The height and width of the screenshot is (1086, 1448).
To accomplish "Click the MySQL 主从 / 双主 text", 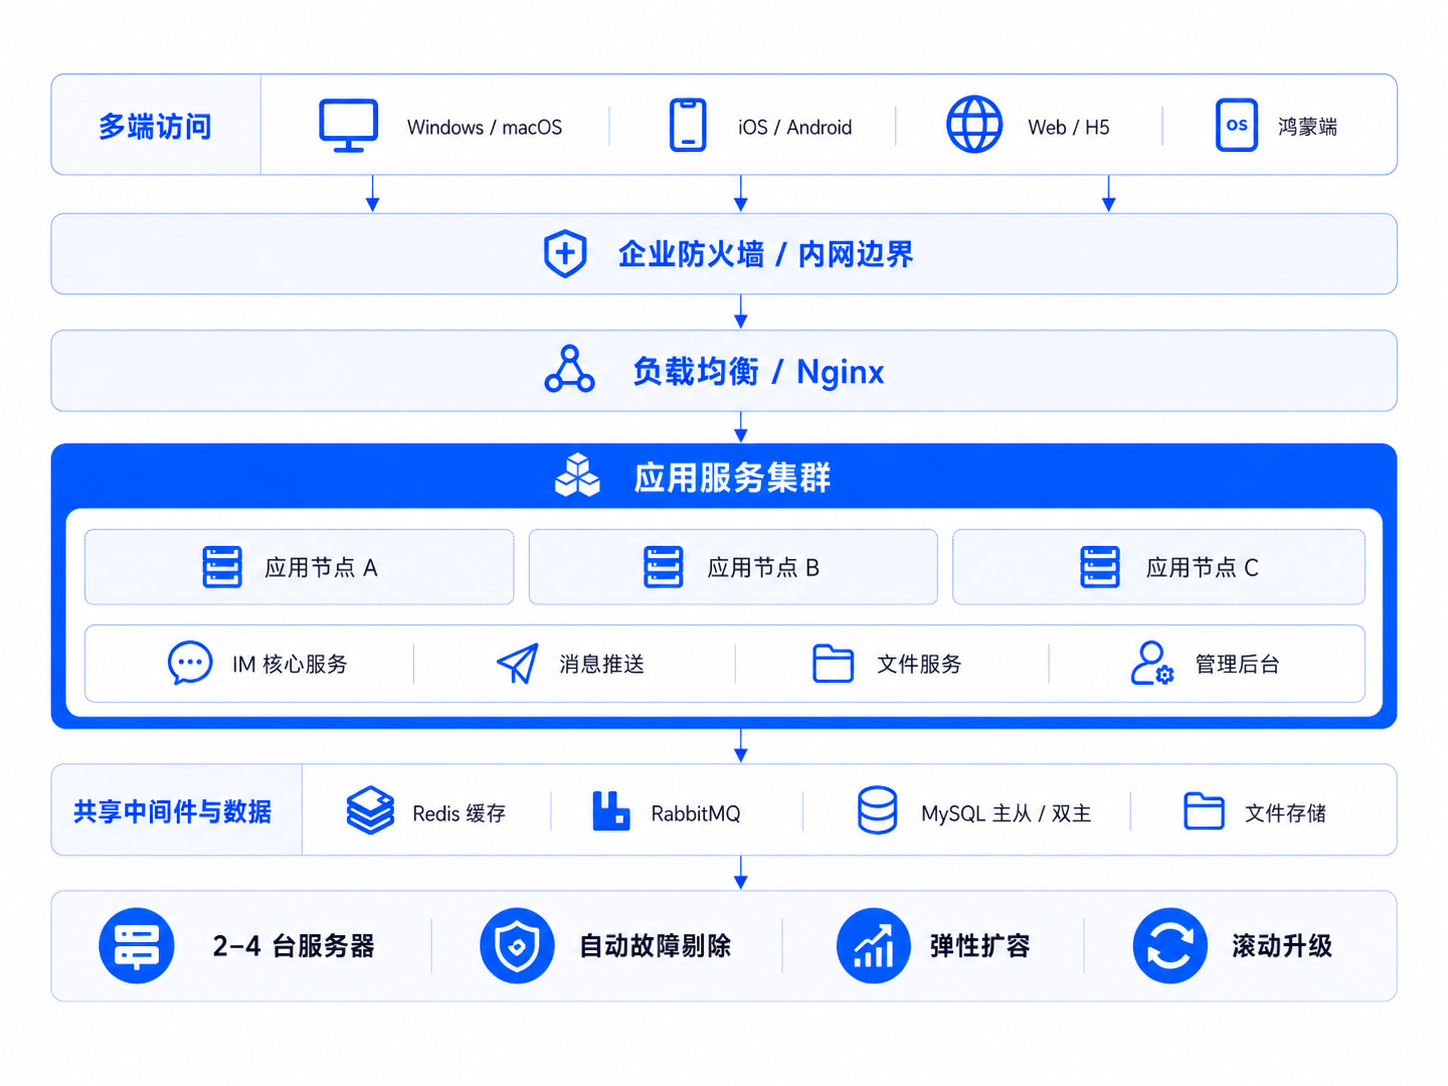I will coord(1006,814).
